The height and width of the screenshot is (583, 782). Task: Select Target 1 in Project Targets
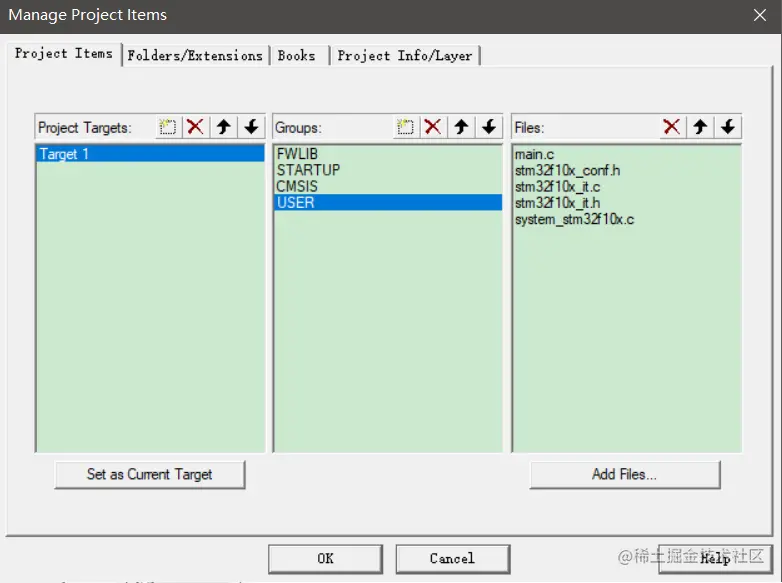coord(150,154)
